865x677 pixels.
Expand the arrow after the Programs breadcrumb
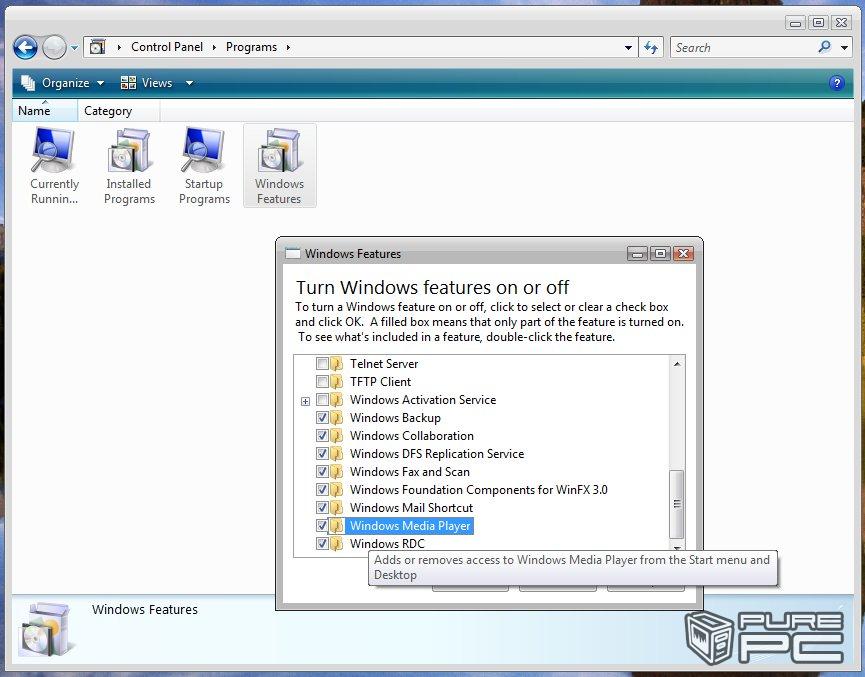(x=288, y=47)
